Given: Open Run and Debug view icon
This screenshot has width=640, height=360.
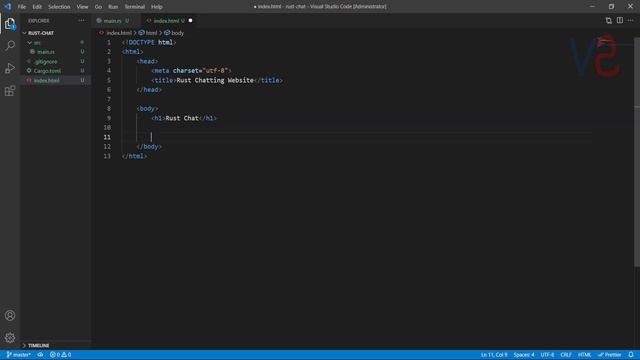Looking at the screenshot, I should click(x=10, y=68).
